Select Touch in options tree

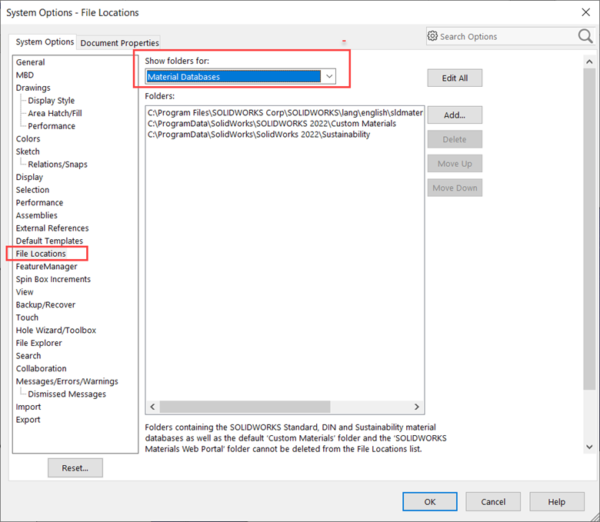27,317
